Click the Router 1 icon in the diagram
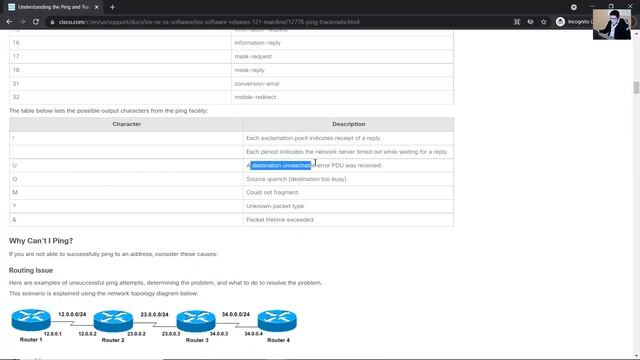640x360 pixels. (x=31, y=320)
